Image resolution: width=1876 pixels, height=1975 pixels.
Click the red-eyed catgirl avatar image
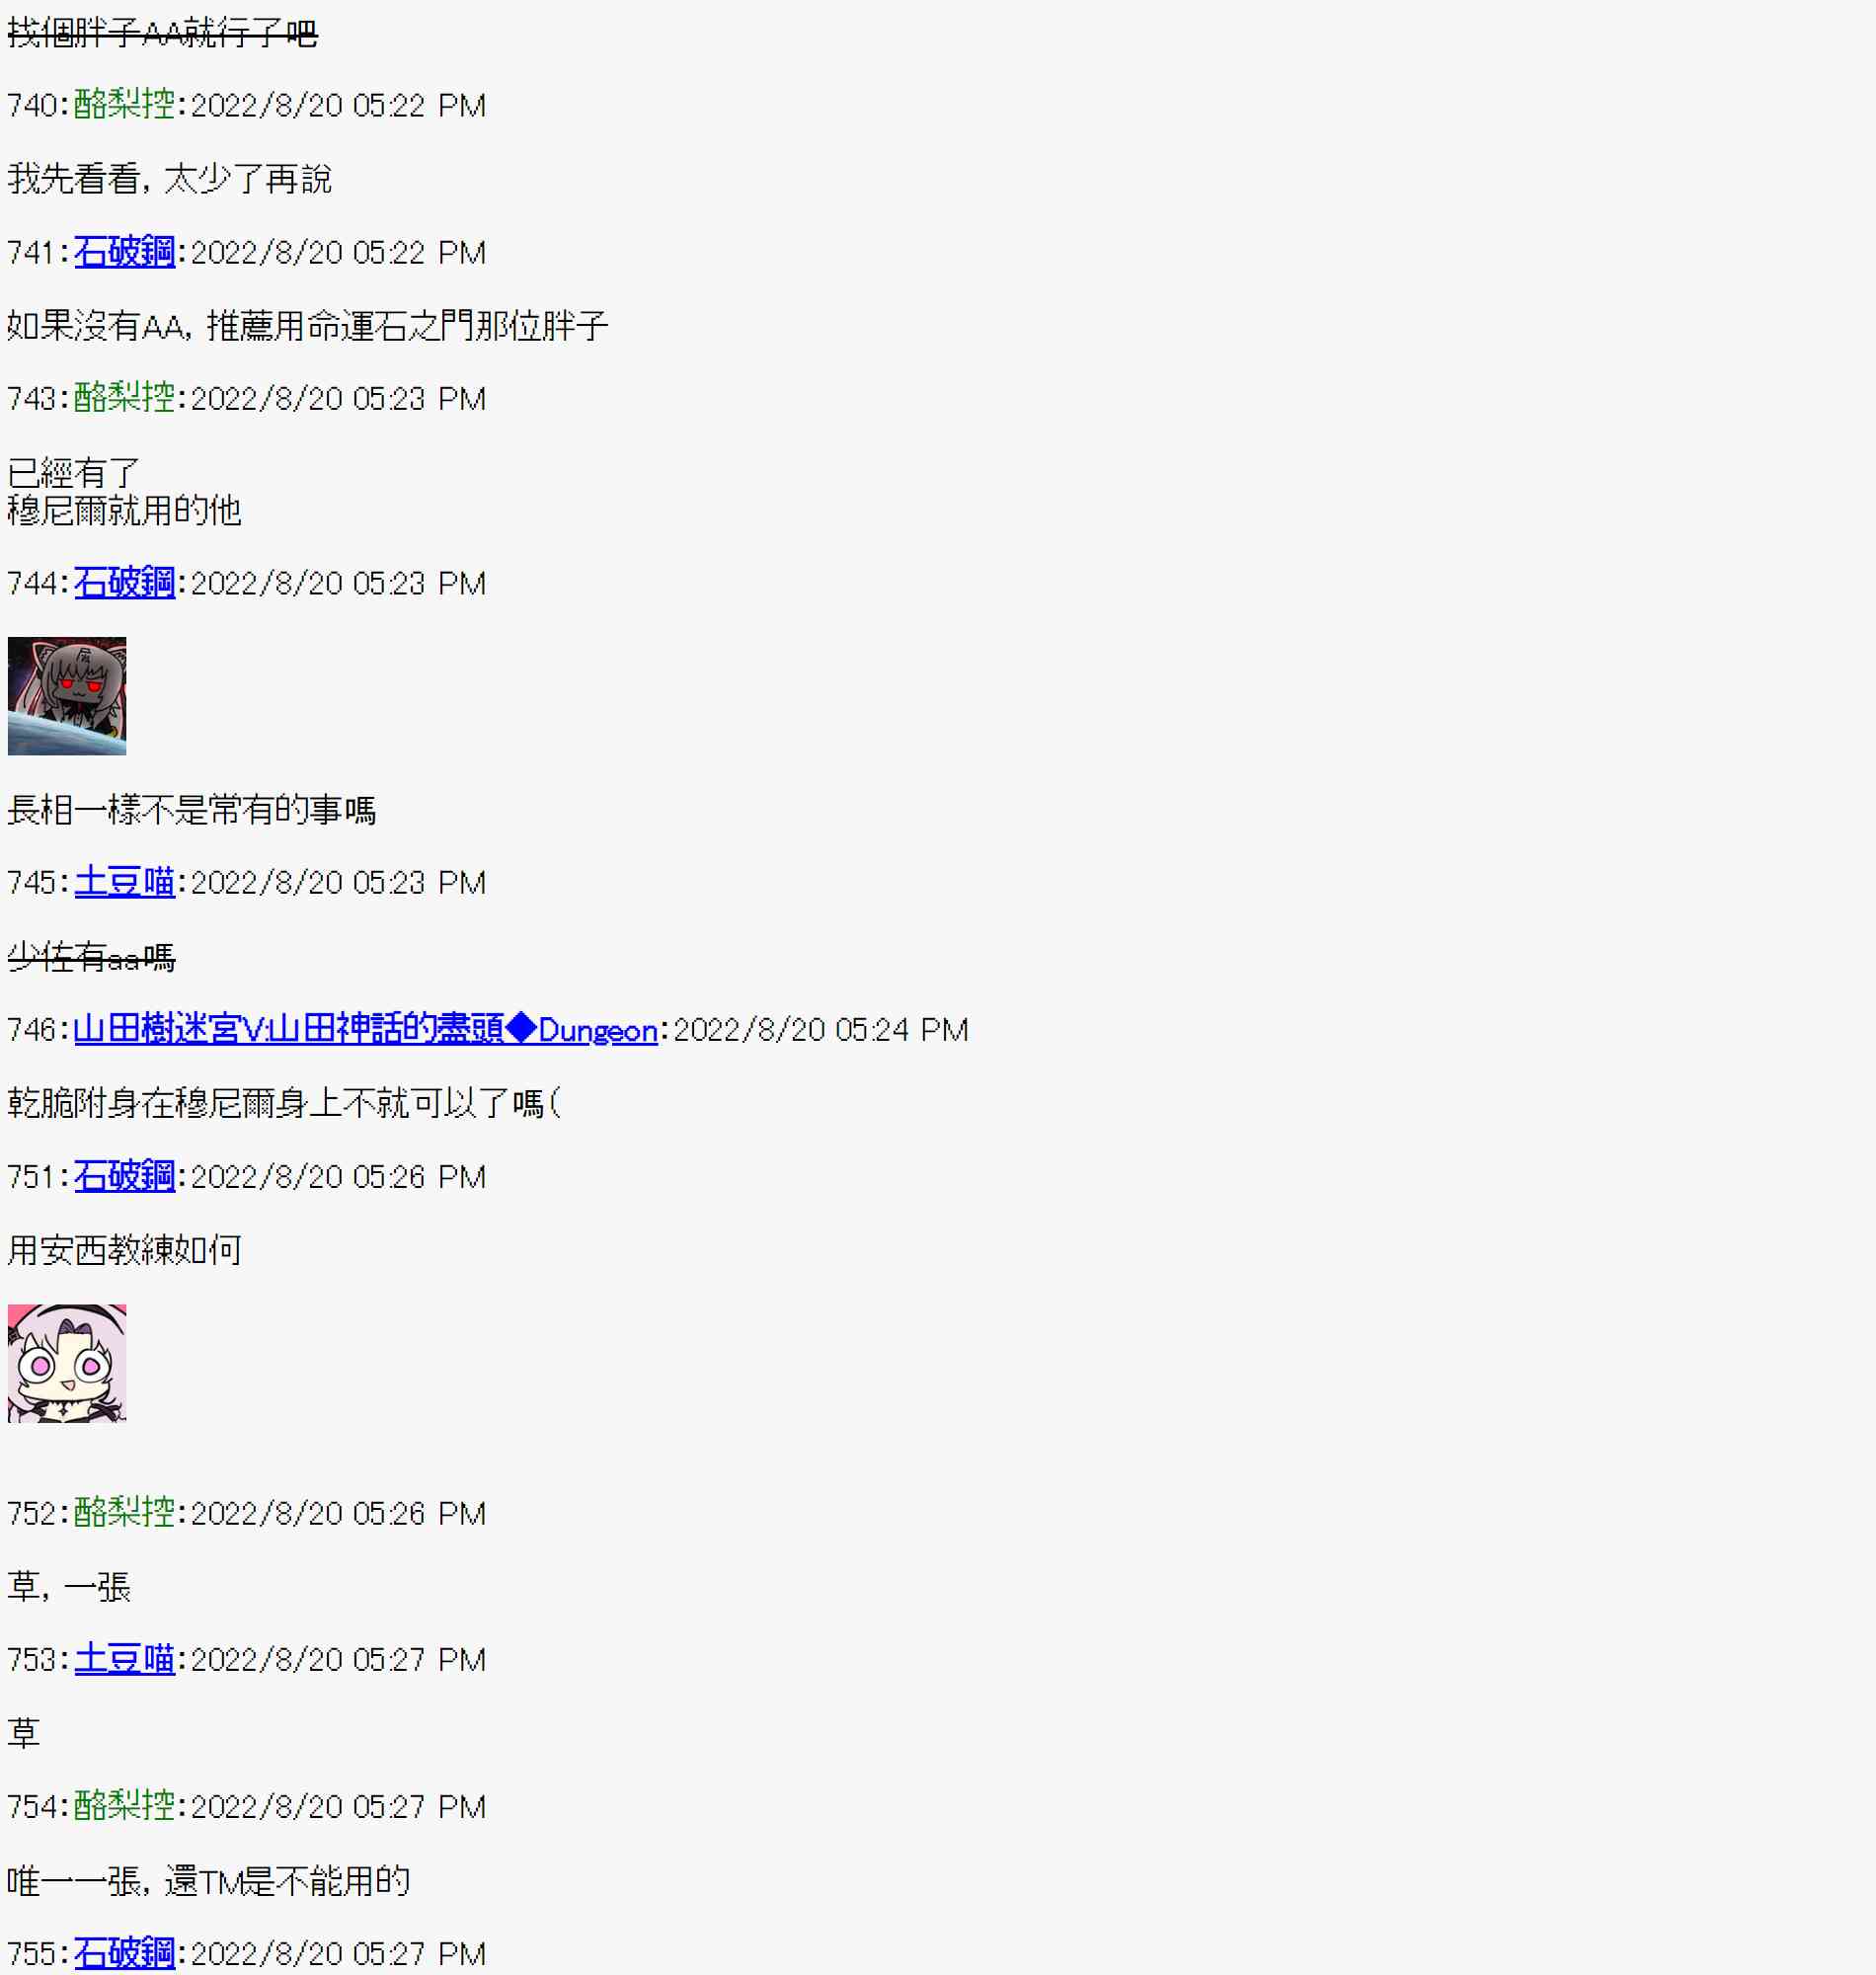coord(67,696)
